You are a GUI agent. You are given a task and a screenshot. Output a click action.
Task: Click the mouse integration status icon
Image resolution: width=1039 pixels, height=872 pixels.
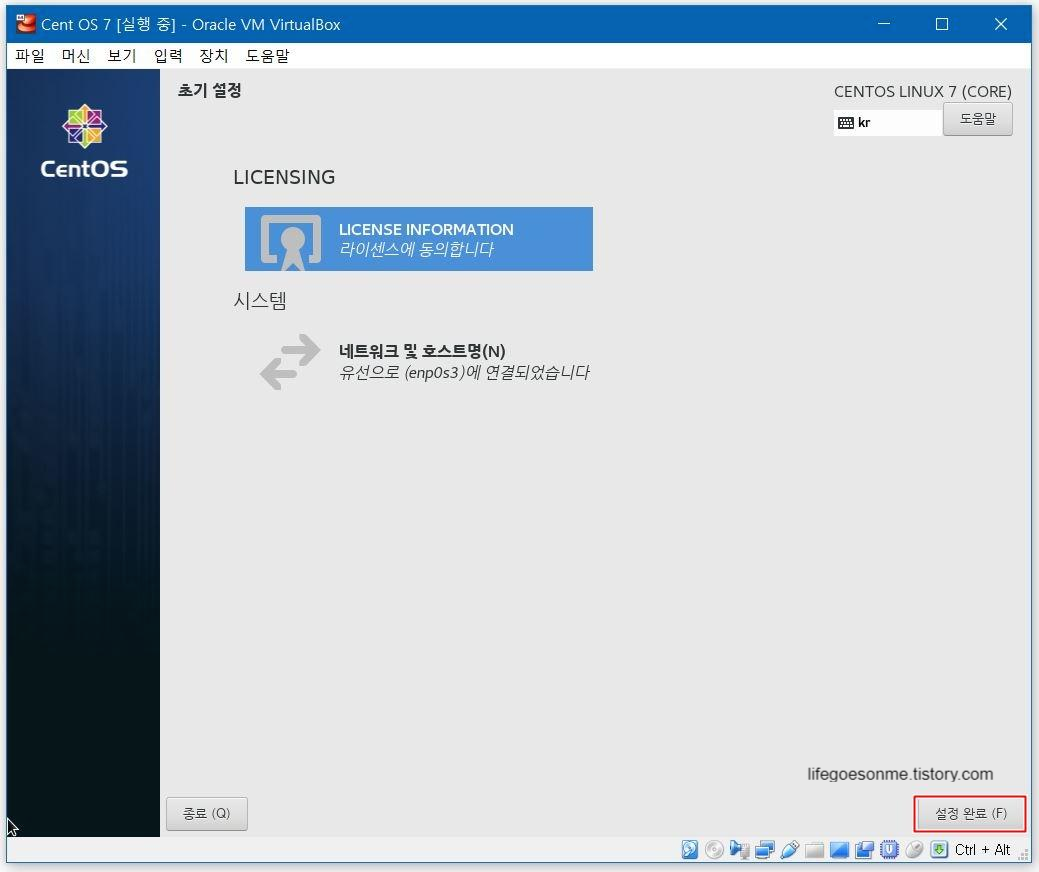[914, 849]
